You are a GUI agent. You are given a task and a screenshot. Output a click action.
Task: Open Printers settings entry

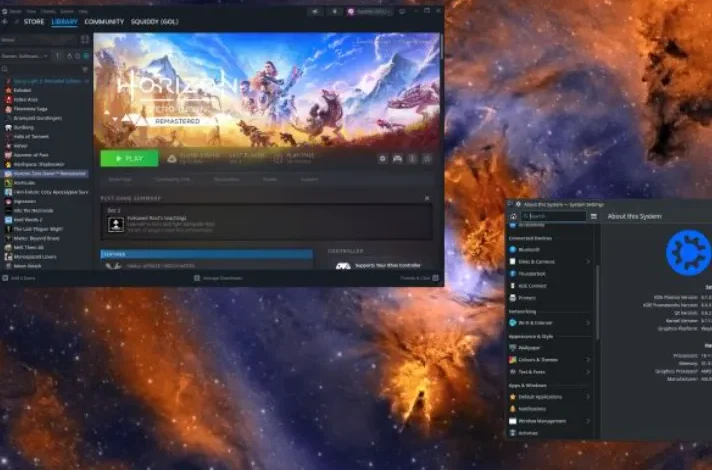(550, 298)
